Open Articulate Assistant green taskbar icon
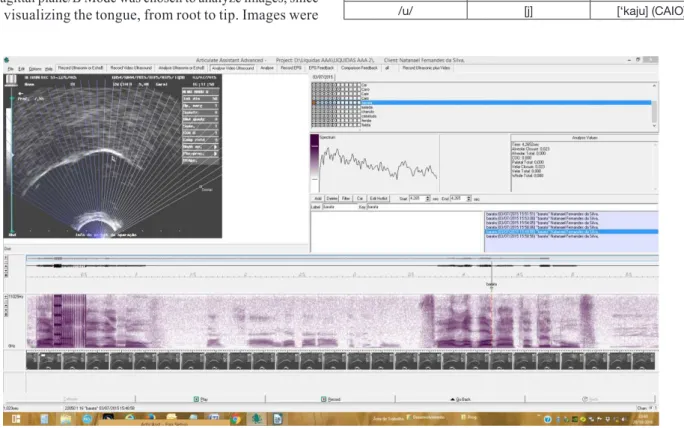Screen dimensions: 684x428 [x=257, y=419]
